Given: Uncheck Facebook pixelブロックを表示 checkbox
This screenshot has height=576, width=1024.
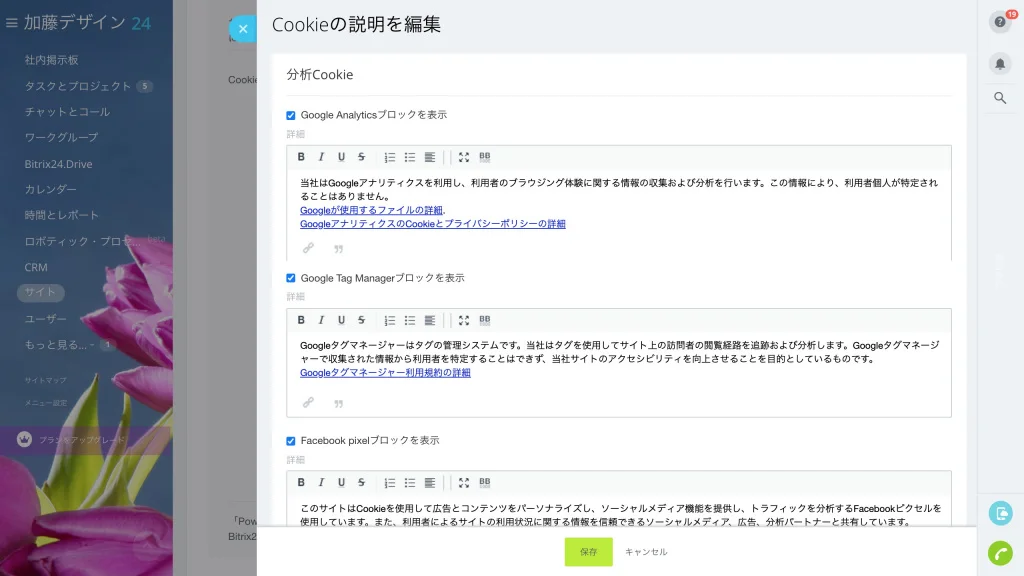Looking at the screenshot, I should 291,441.
